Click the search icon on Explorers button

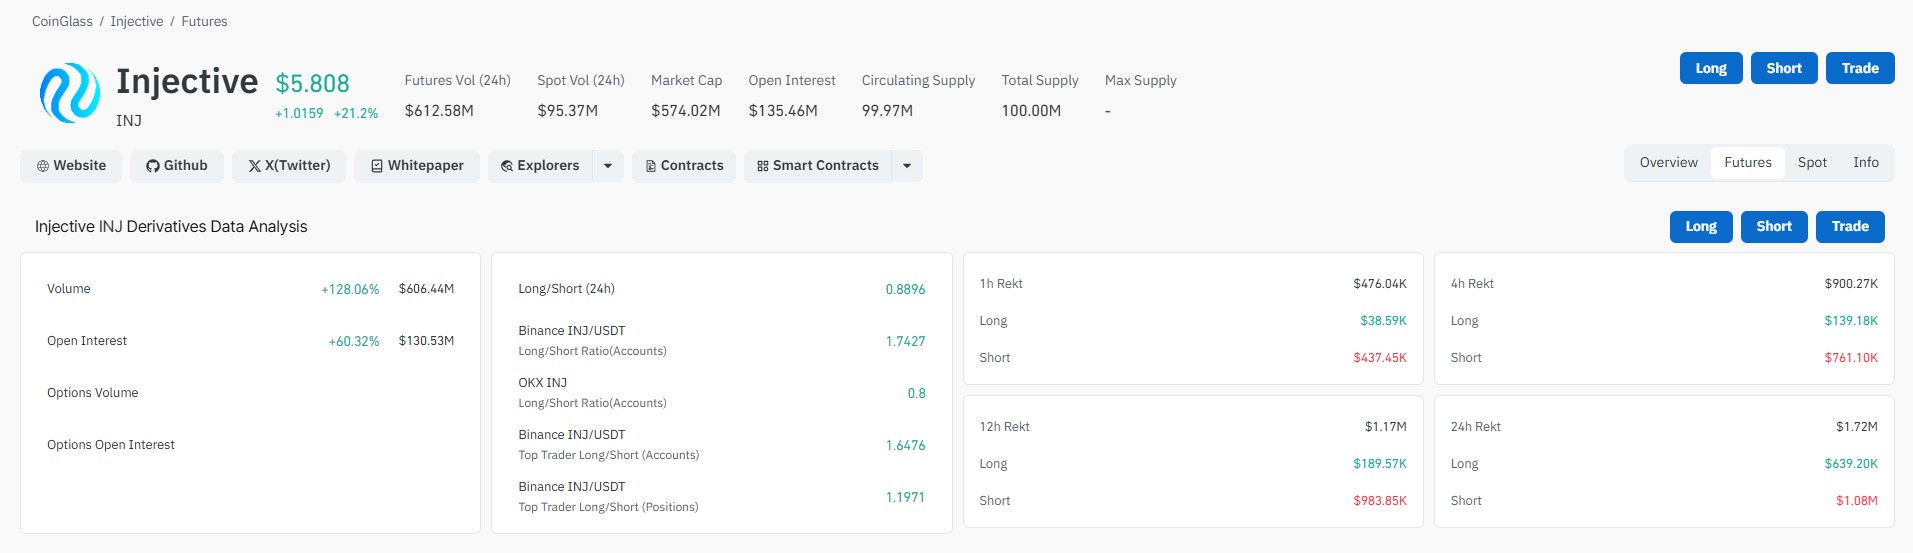coord(507,166)
